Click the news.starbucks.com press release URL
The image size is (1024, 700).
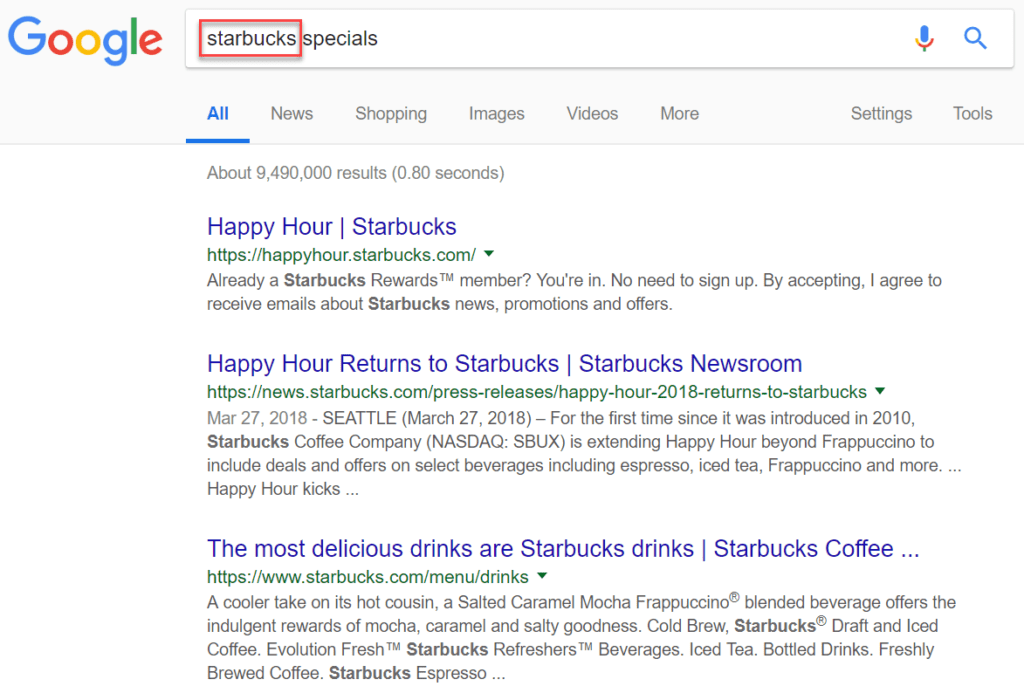536,391
